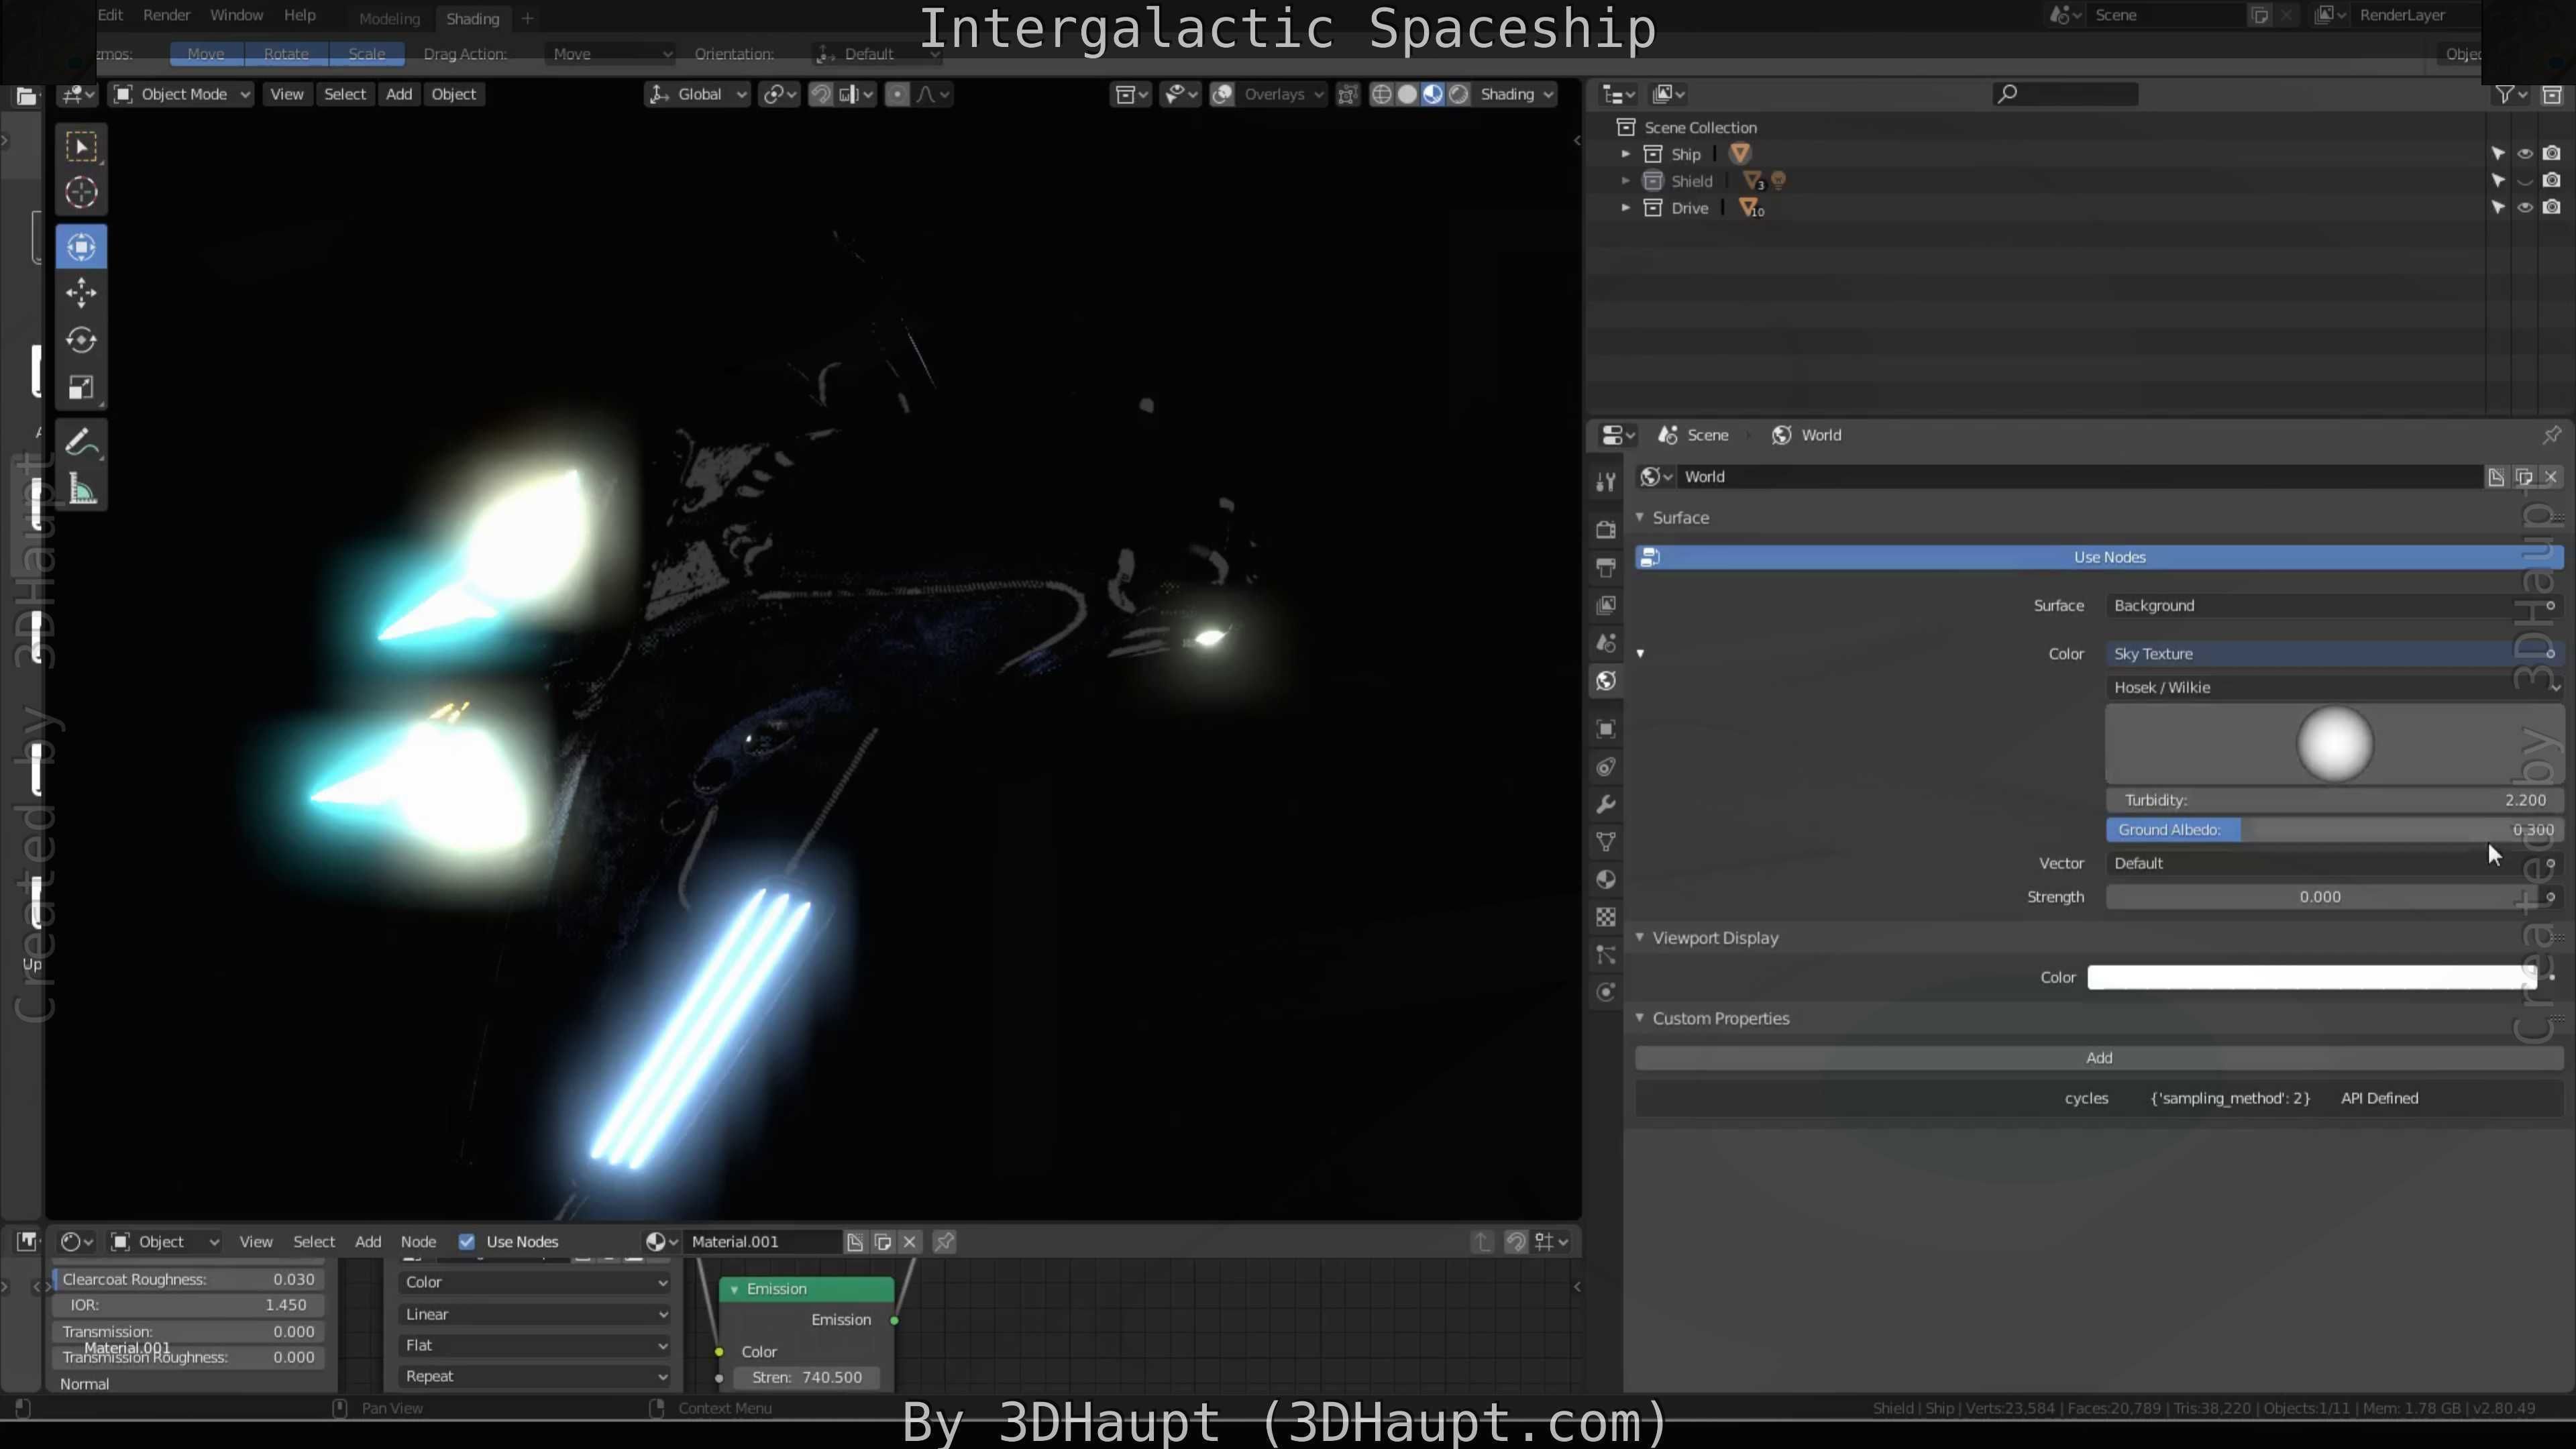The width and height of the screenshot is (2576, 1449).
Task: Toggle Use Nodes checkbox in node editor
Action: pos(466,1241)
